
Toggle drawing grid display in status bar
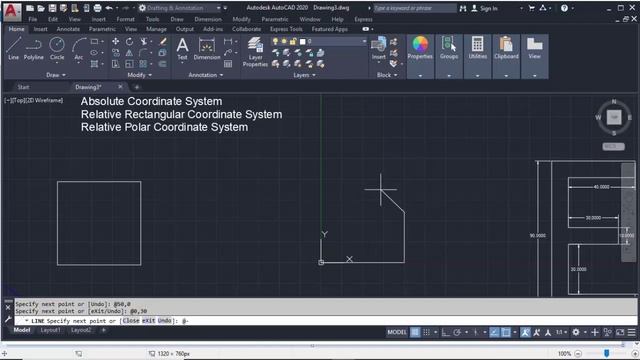click(415, 332)
